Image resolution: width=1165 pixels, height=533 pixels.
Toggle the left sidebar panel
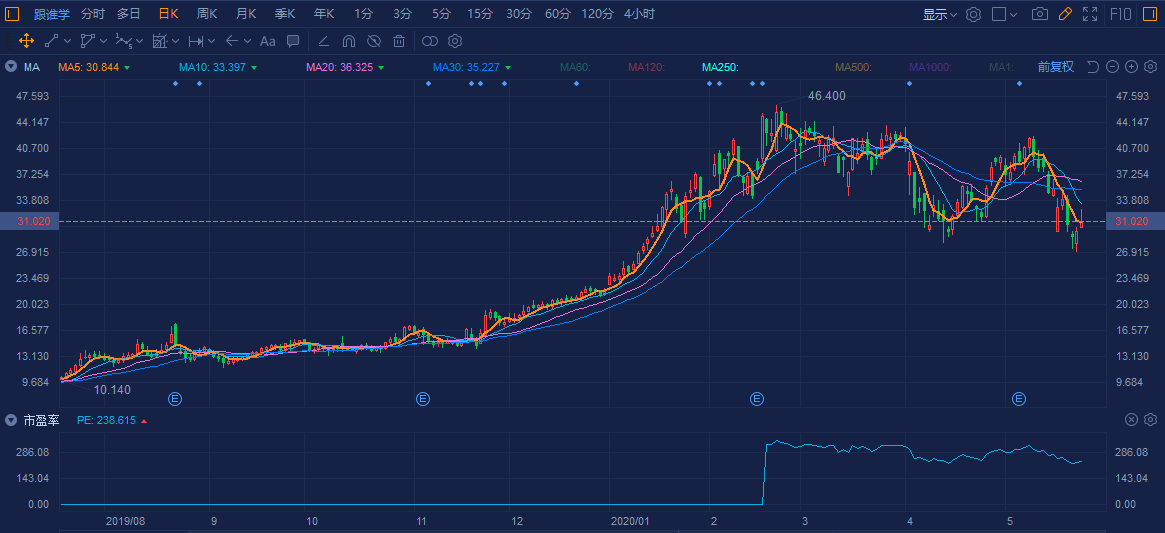pyautogui.click(x=12, y=14)
